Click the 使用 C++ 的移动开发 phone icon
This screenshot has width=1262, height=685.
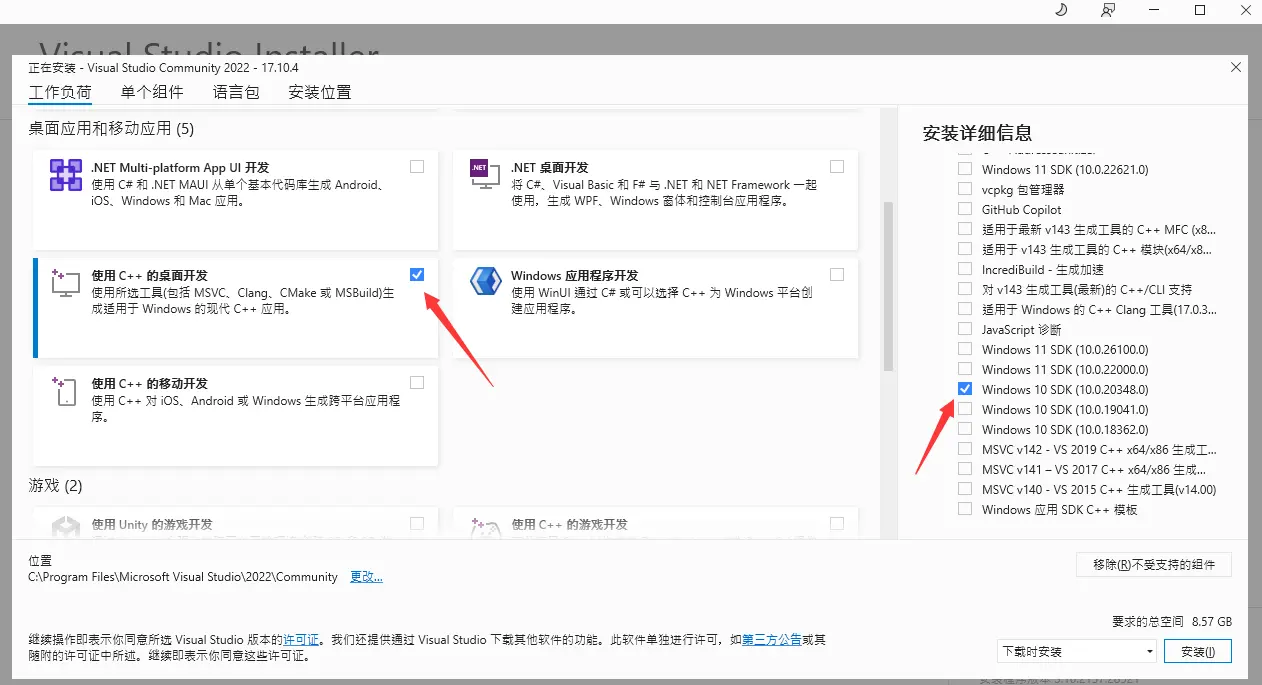(66, 391)
